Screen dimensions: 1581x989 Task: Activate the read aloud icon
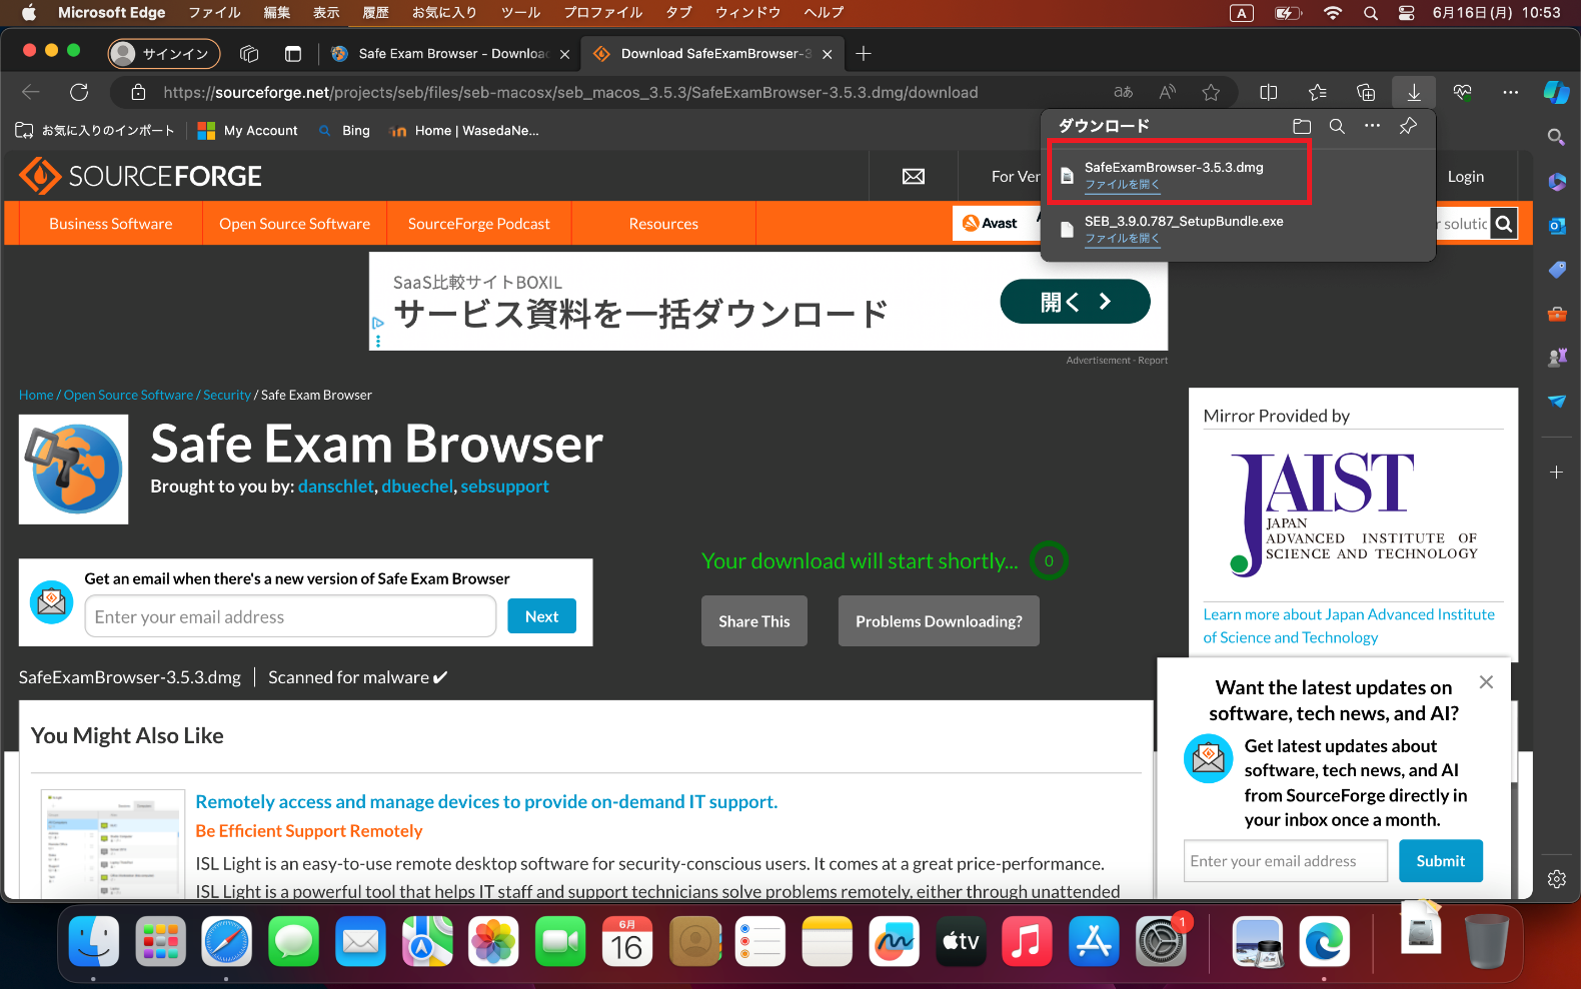(x=1167, y=92)
